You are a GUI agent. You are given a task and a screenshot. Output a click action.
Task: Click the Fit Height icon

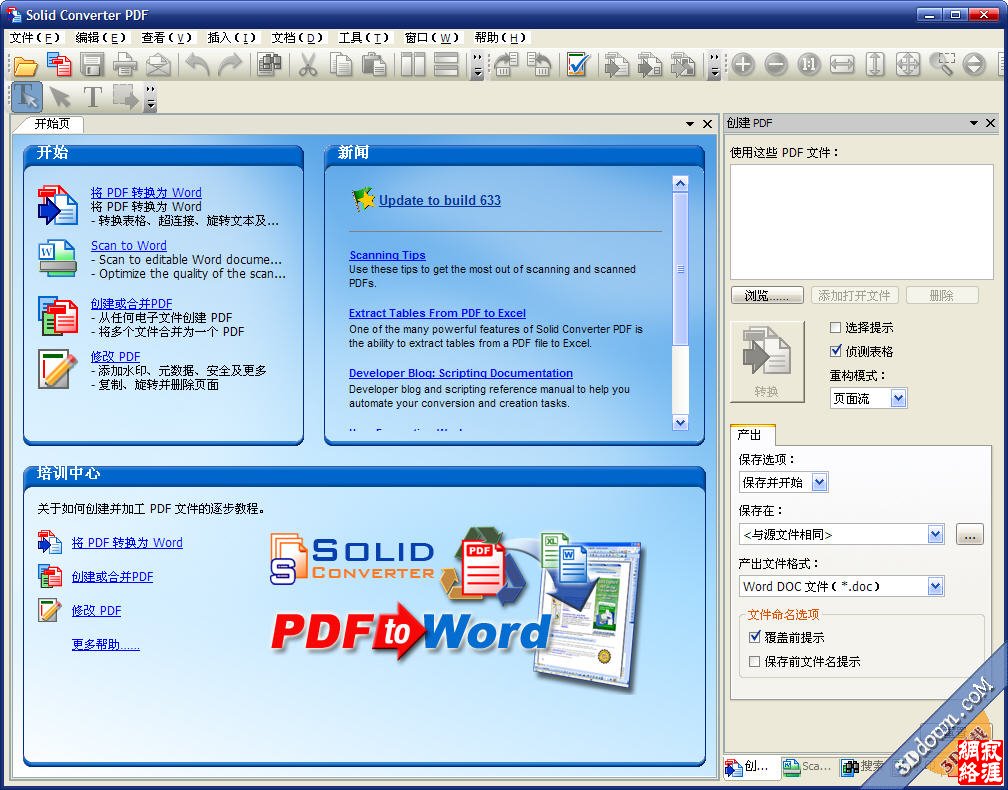[x=875, y=65]
